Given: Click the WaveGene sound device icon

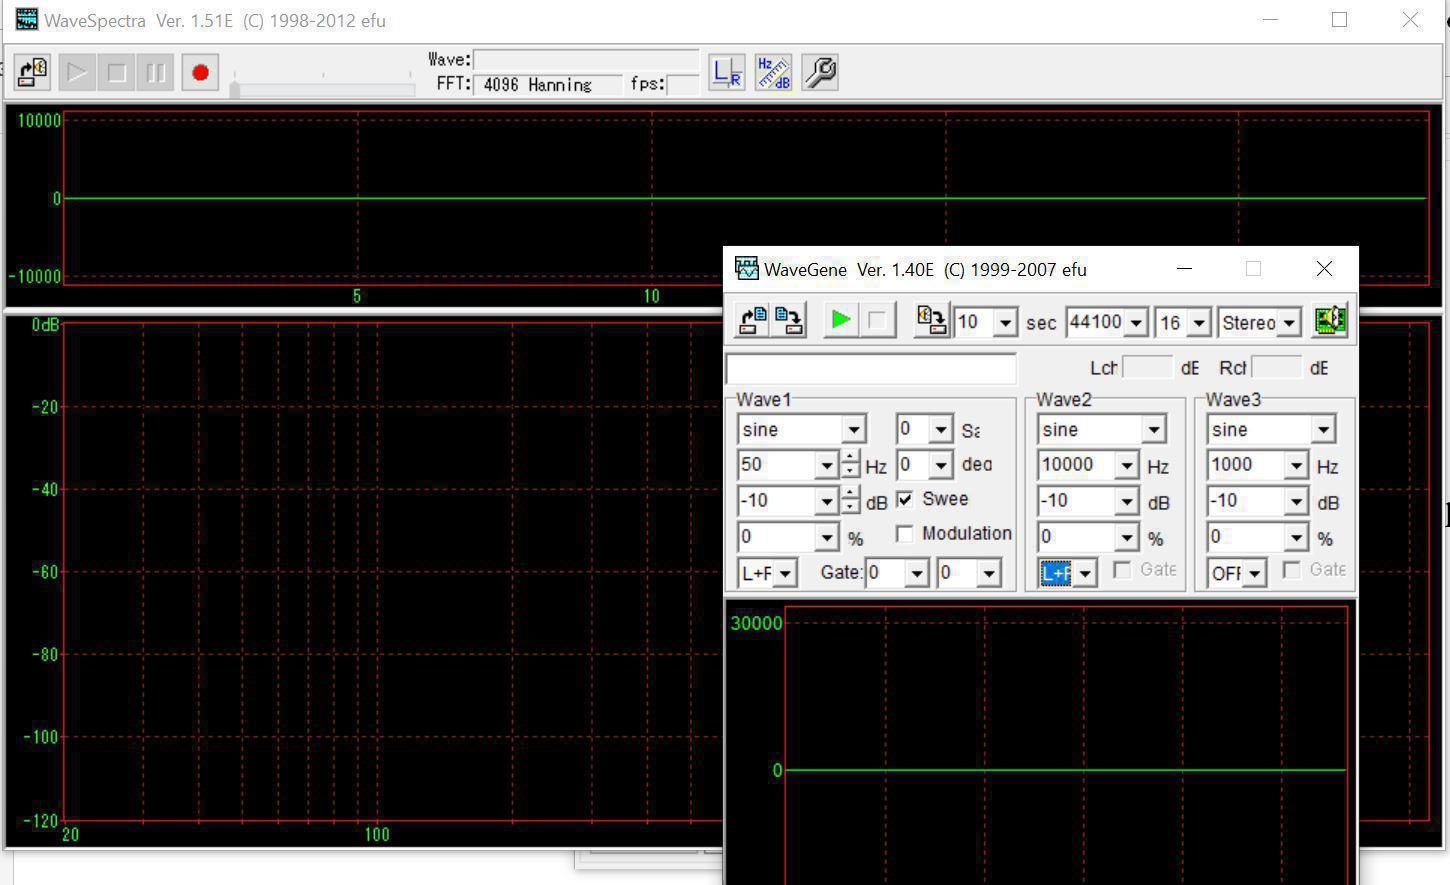Looking at the screenshot, I should coord(1329,321).
